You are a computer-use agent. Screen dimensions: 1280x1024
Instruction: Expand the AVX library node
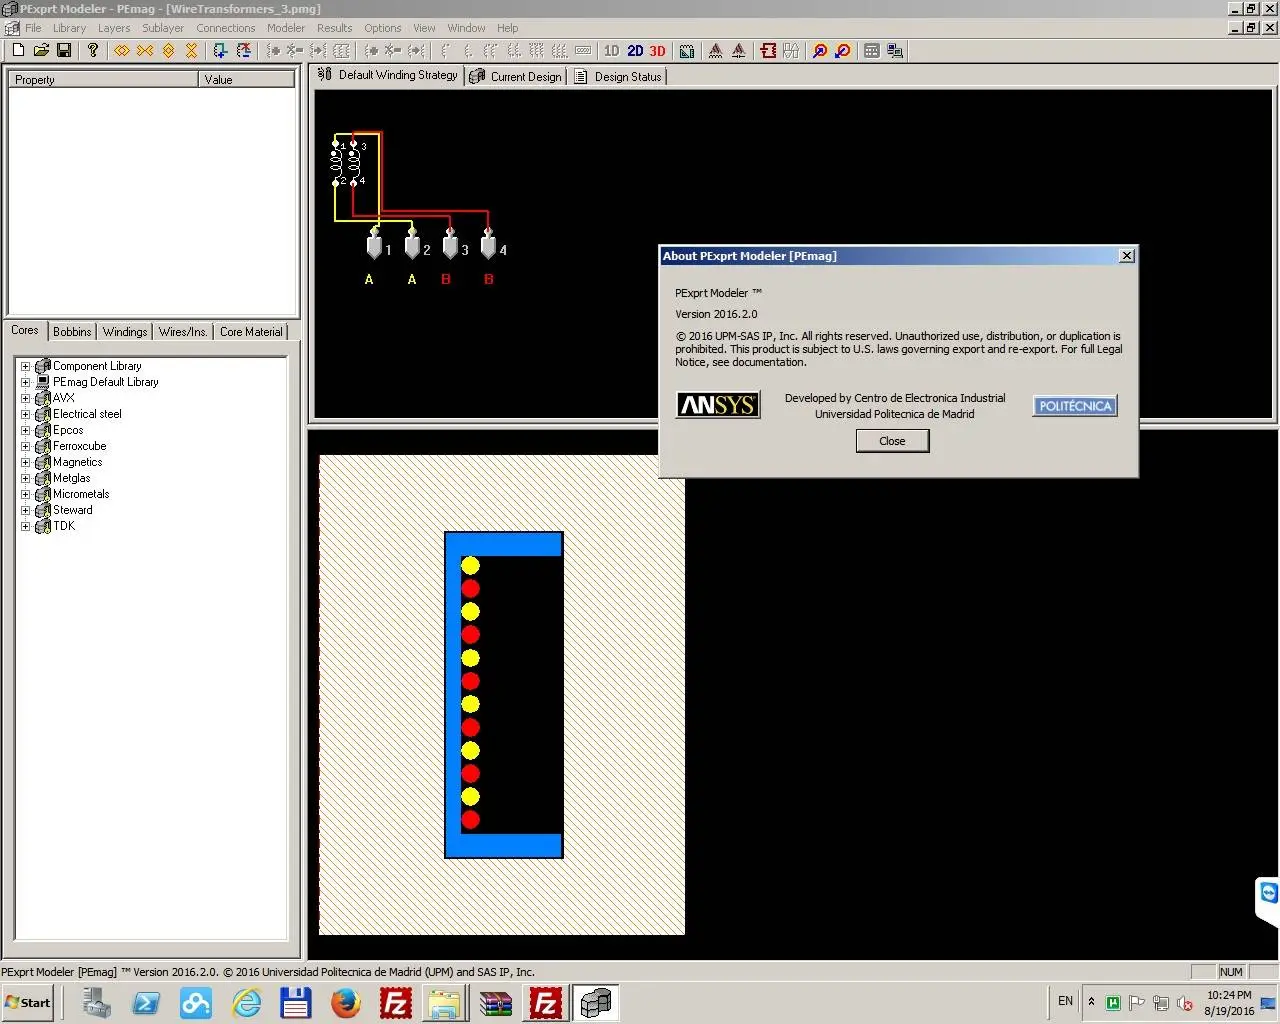[25, 398]
